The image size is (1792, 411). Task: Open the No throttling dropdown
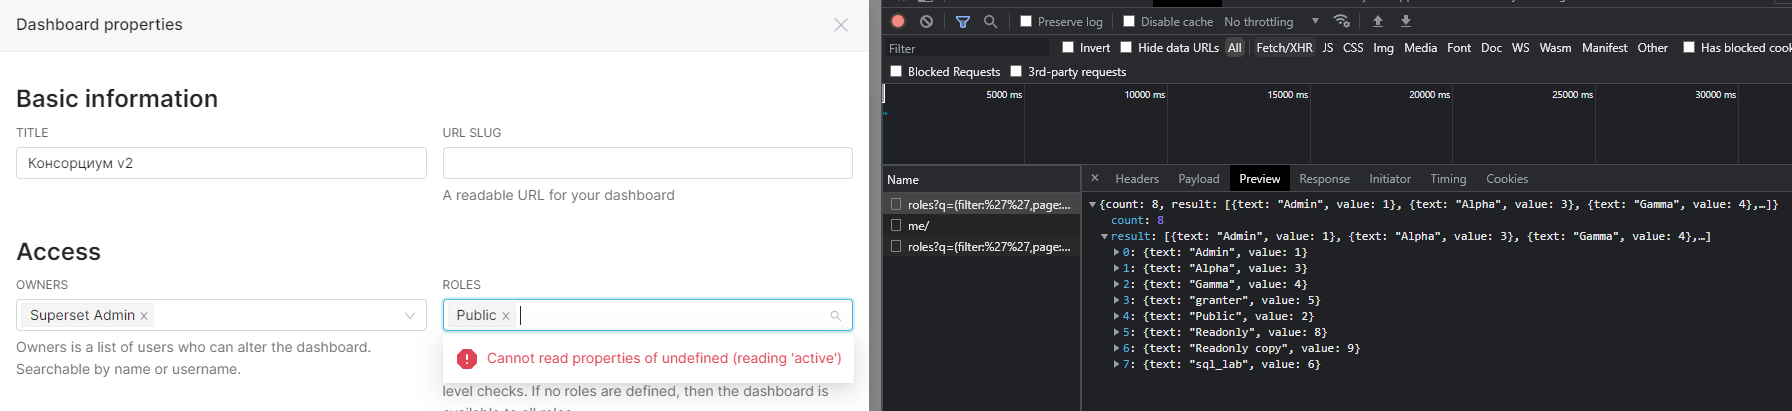pos(1271,21)
